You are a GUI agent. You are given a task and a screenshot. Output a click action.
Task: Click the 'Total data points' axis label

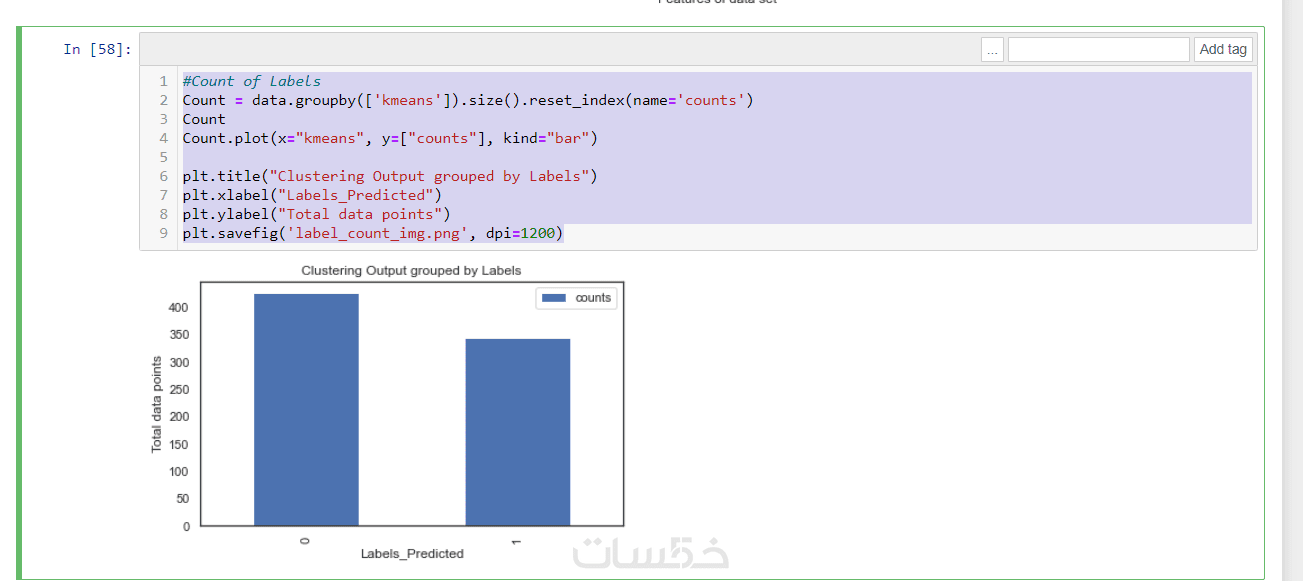point(156,404)
